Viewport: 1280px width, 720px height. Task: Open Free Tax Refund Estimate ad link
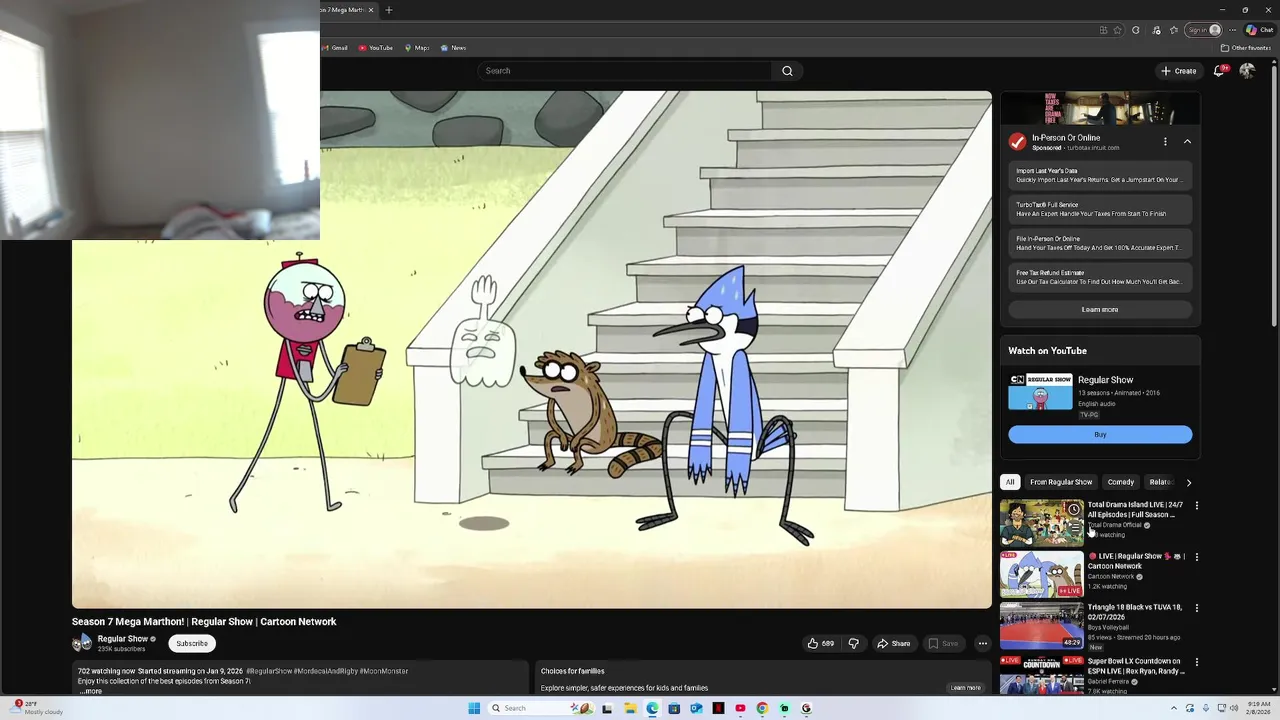click(1100, 277)
